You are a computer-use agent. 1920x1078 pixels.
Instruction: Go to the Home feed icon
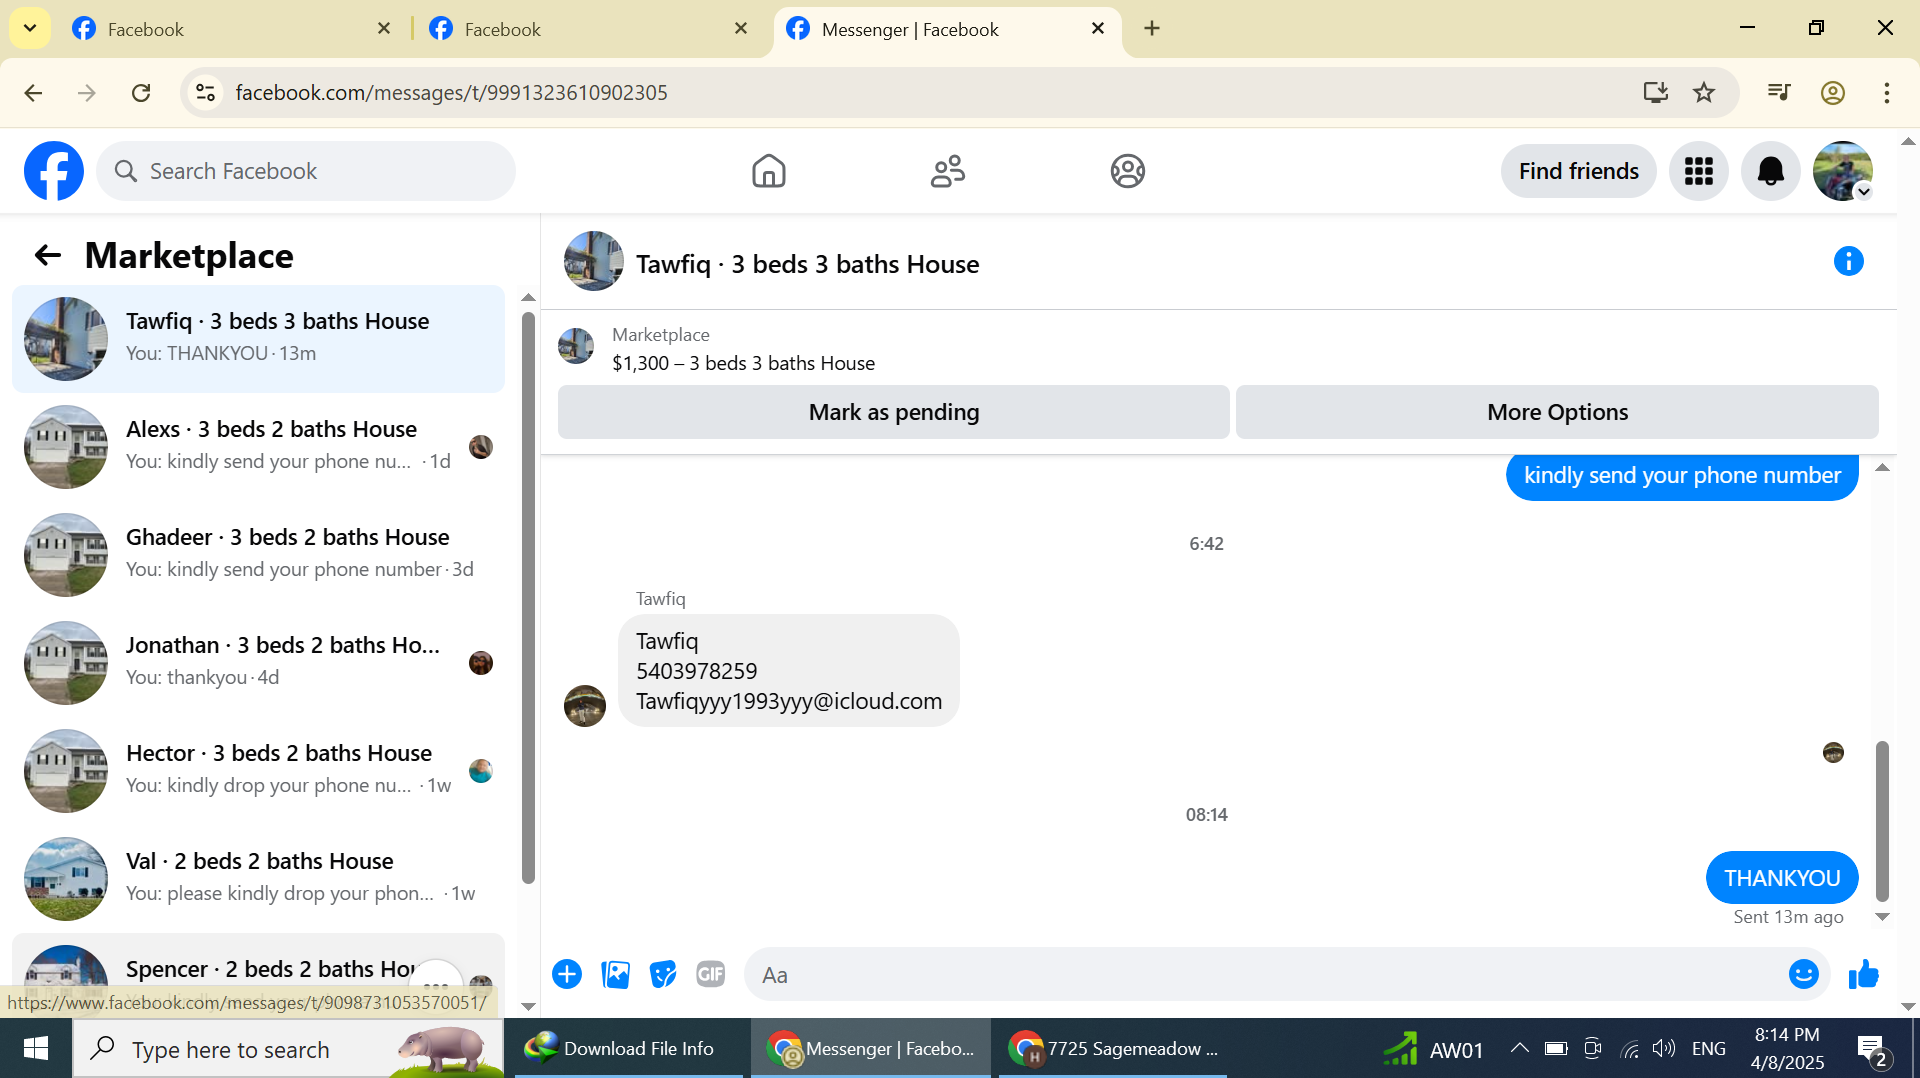pos(768,171)
